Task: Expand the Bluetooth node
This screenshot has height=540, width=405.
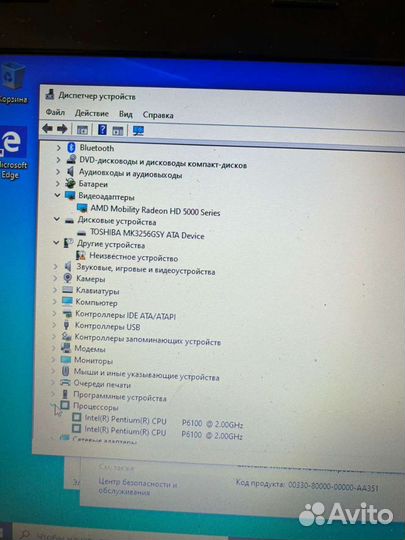Action: (59, 148)
